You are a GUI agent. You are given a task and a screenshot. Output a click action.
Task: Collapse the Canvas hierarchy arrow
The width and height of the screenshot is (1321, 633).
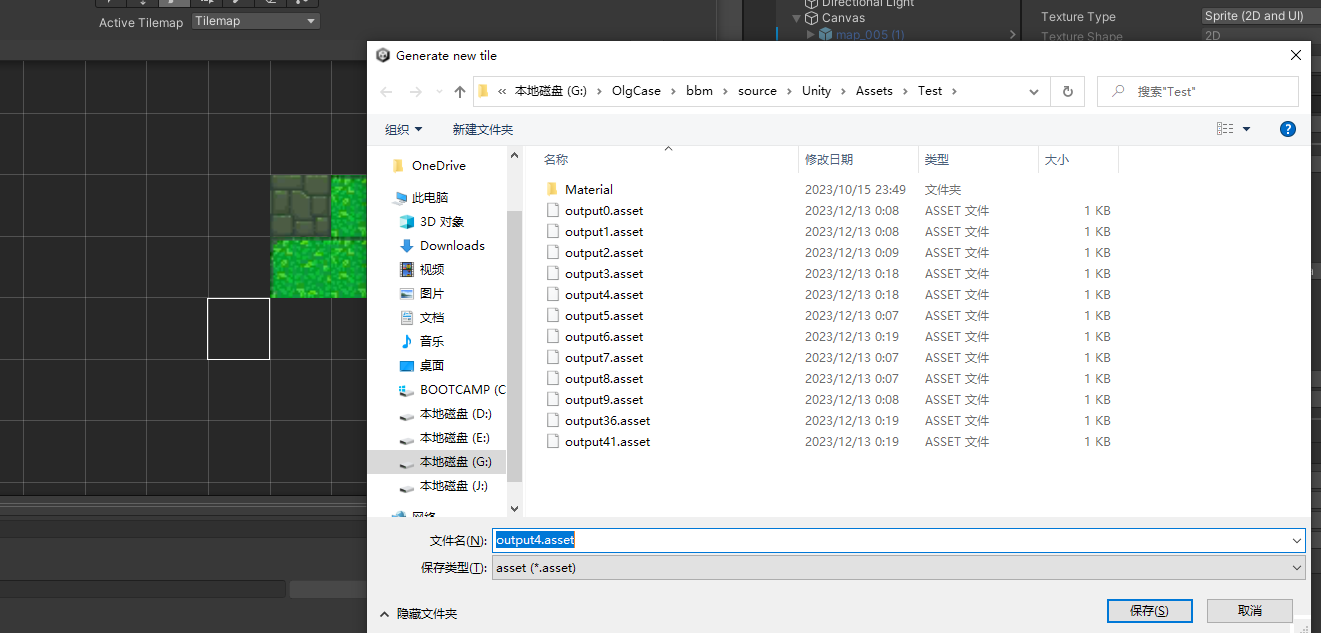797,18
